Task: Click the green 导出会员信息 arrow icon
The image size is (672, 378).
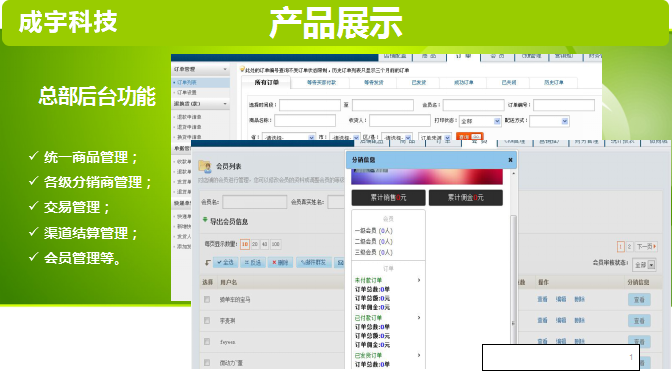Action: [205, 220]
